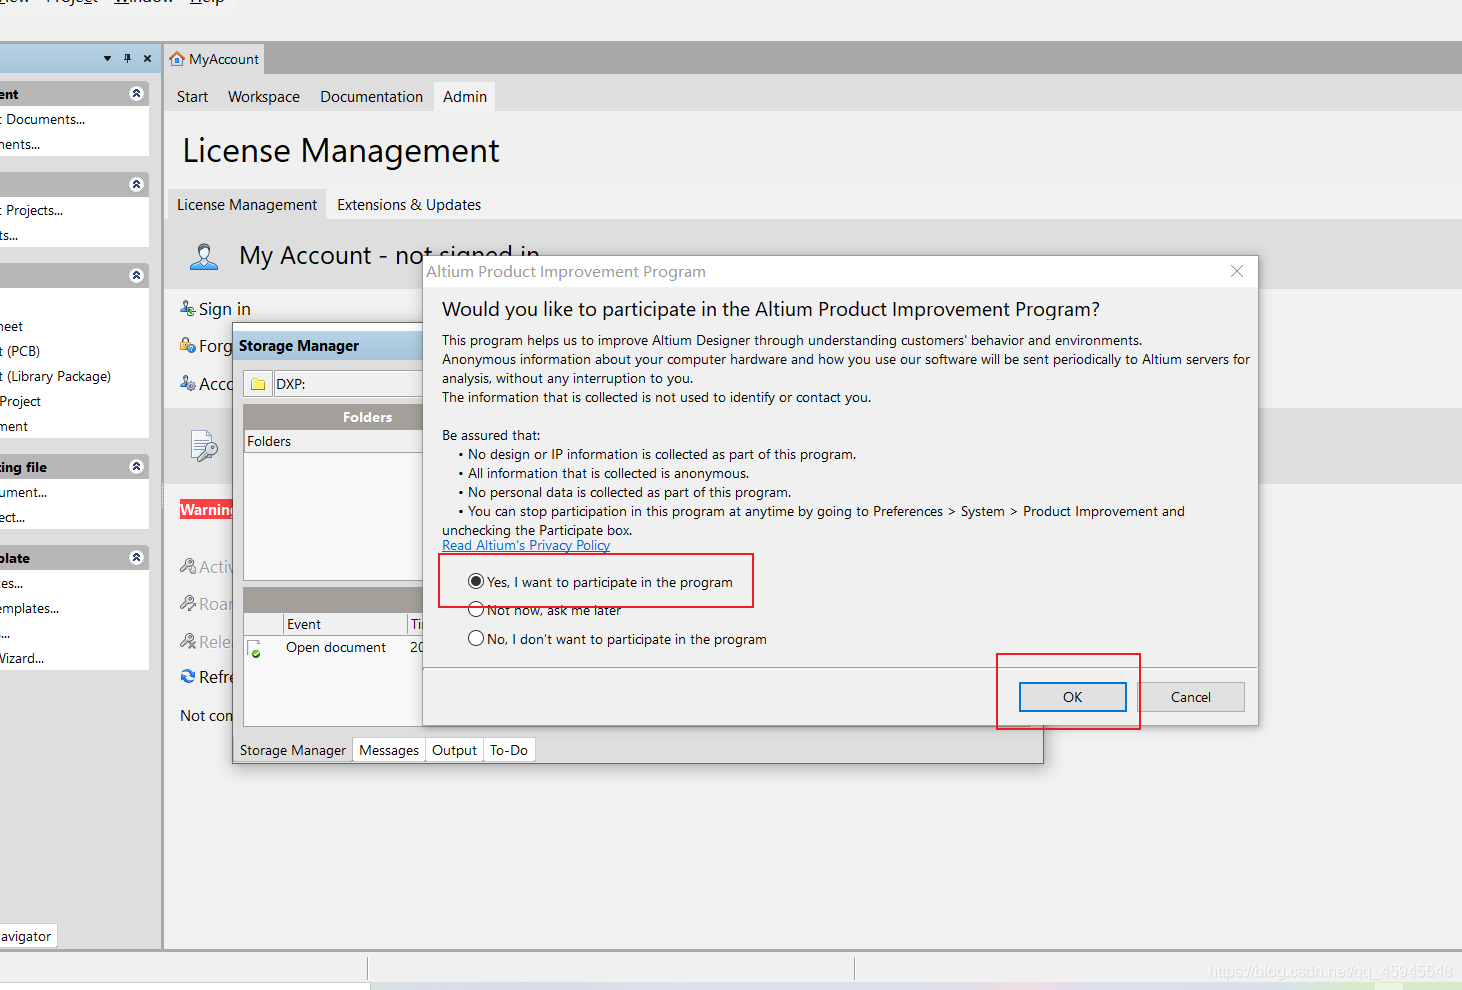Click the DXP path input field
Screen dimensions: 1462x990
[x=348, y=384]
